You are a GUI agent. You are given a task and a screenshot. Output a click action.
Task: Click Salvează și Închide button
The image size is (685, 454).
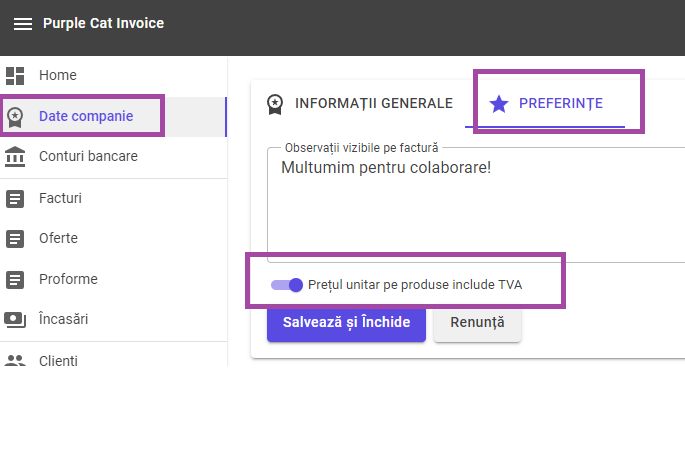pos(346,322)
